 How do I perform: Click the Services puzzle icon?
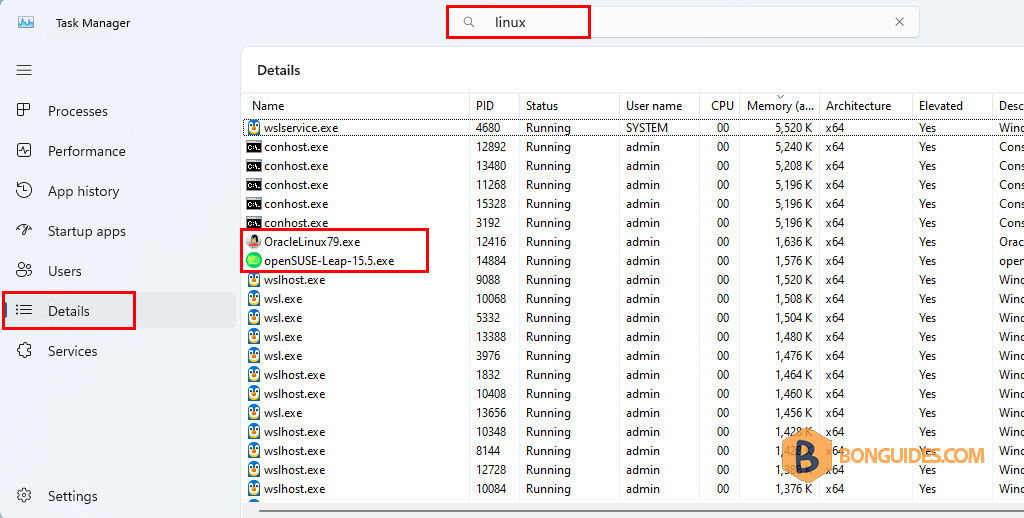(24, 349)
